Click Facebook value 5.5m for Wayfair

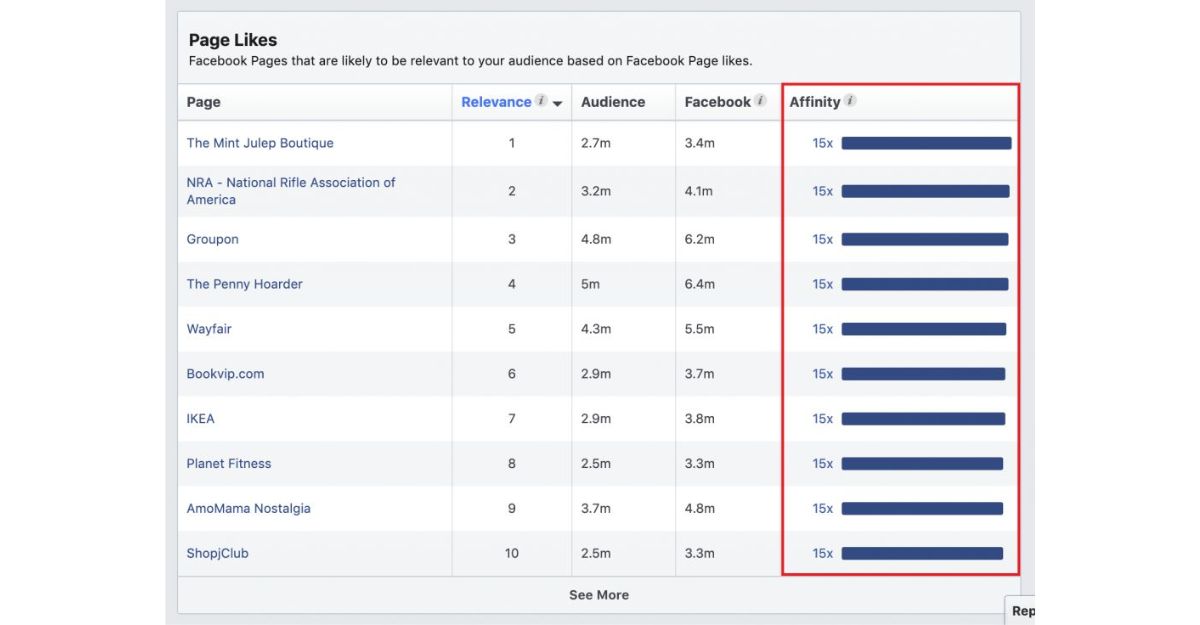coord(699,329)
